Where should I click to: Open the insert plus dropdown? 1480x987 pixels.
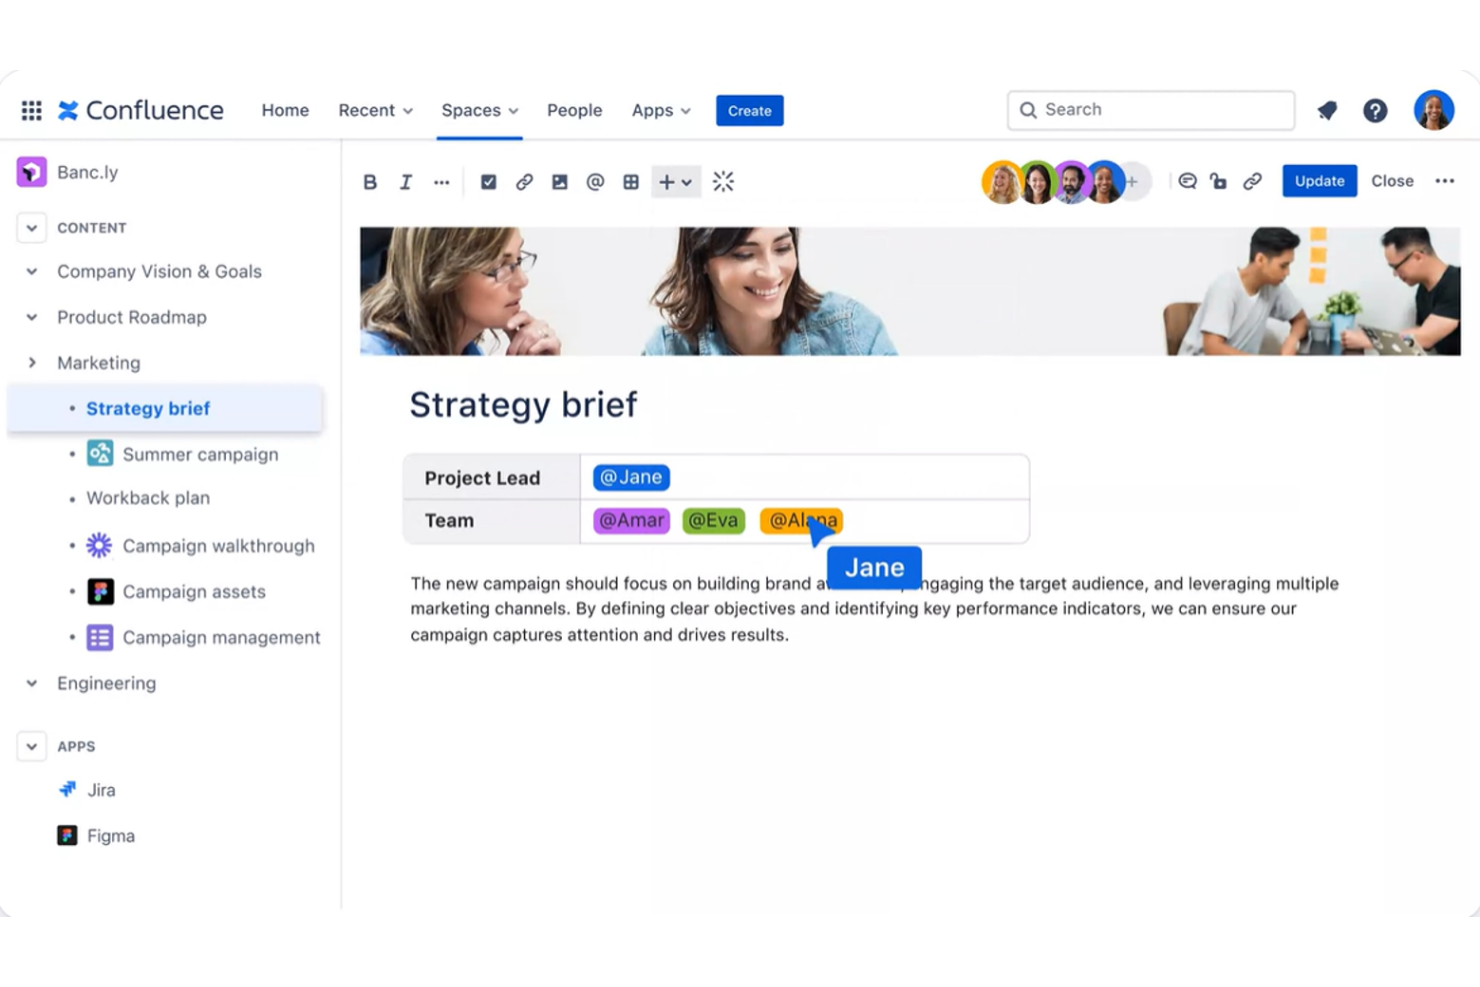[675, 182]
